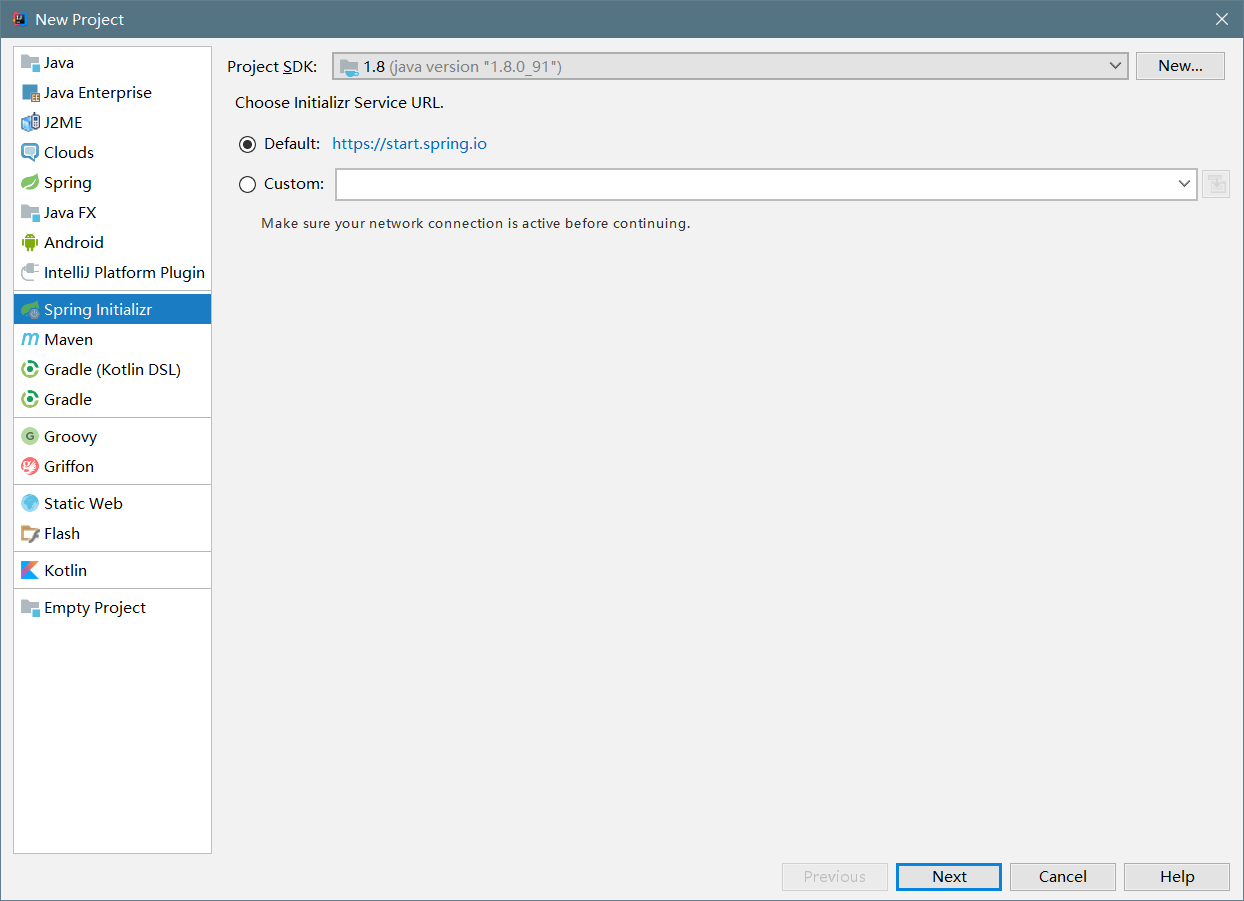Click the Groovy G icon
Screen dimensions: 1244x901
tap(30, 437)
